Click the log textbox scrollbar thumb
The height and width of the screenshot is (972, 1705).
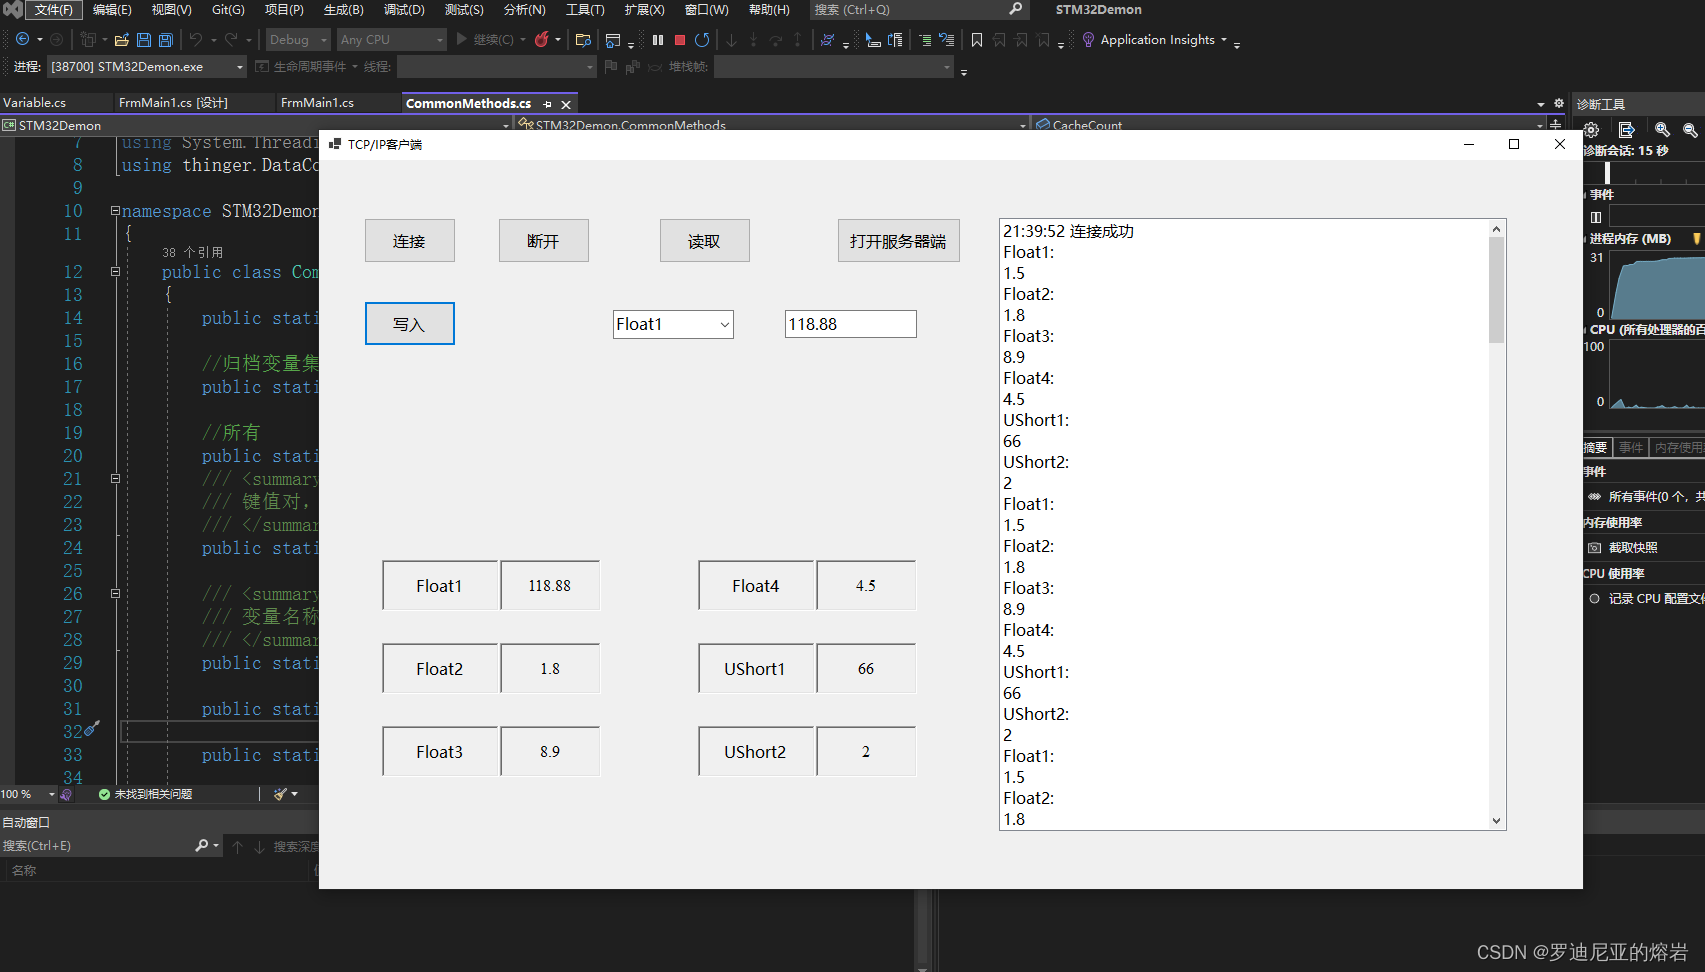tap(1497, 290)
